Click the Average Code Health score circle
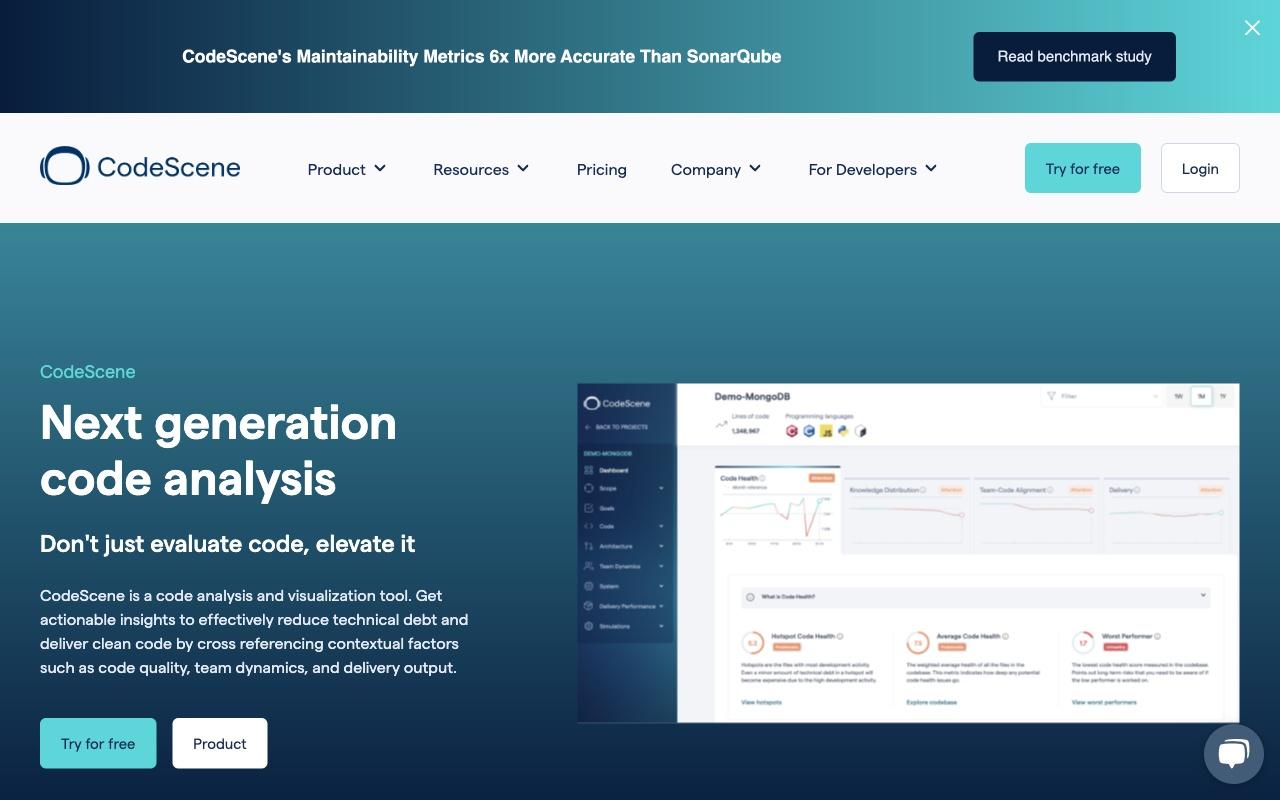 coord(917,642)
